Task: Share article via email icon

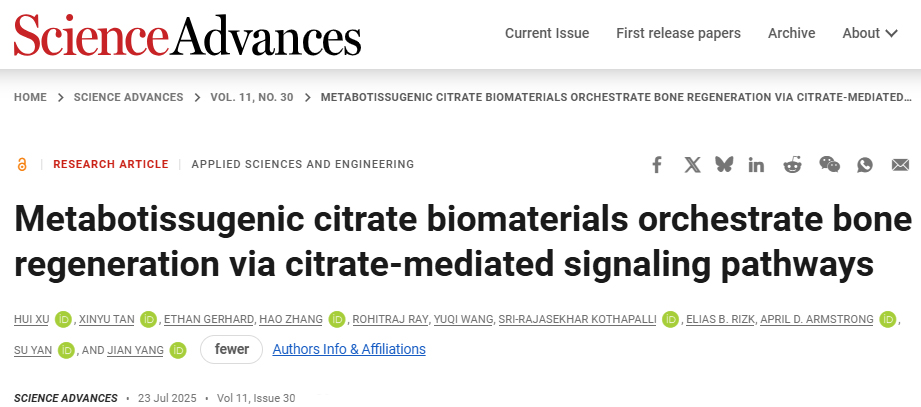Action: [x=900, y=165]
